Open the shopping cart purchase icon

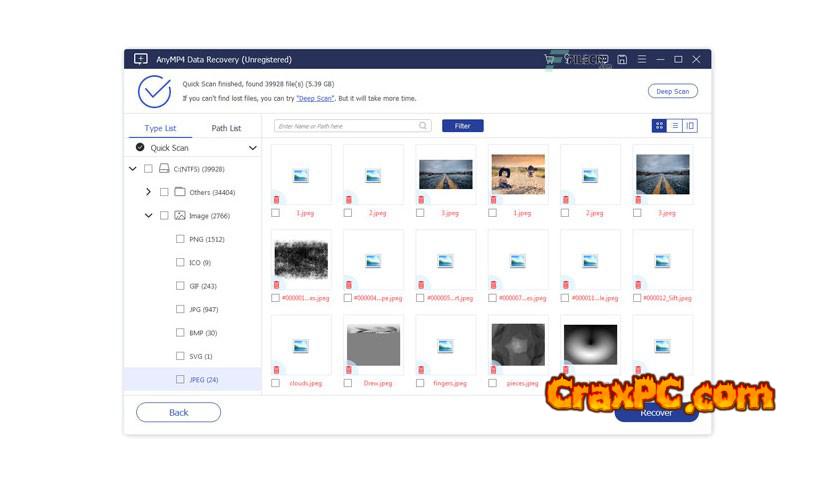click(549, 60)
